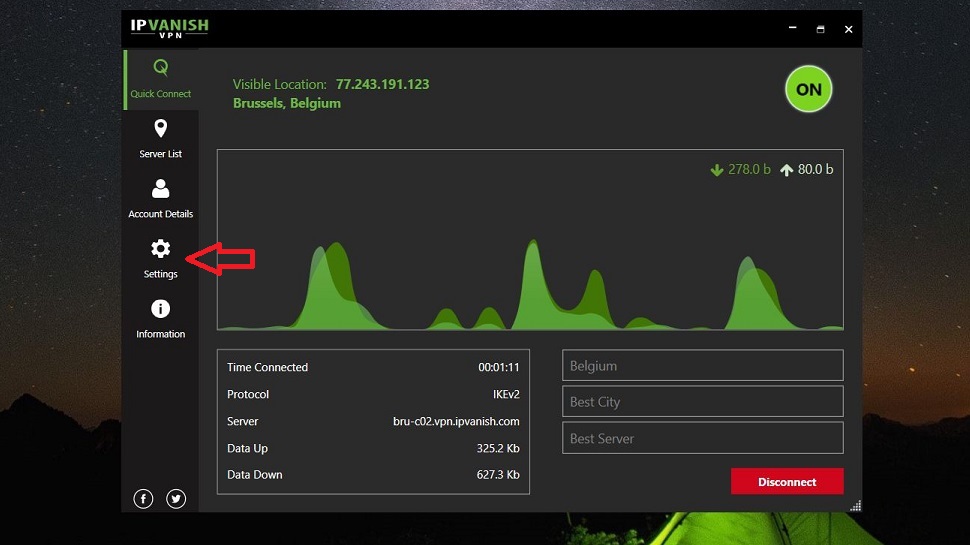This screenshot has height=545, width=970.
Task: Click the IP address 77.243.191.123
Action: 382,84
